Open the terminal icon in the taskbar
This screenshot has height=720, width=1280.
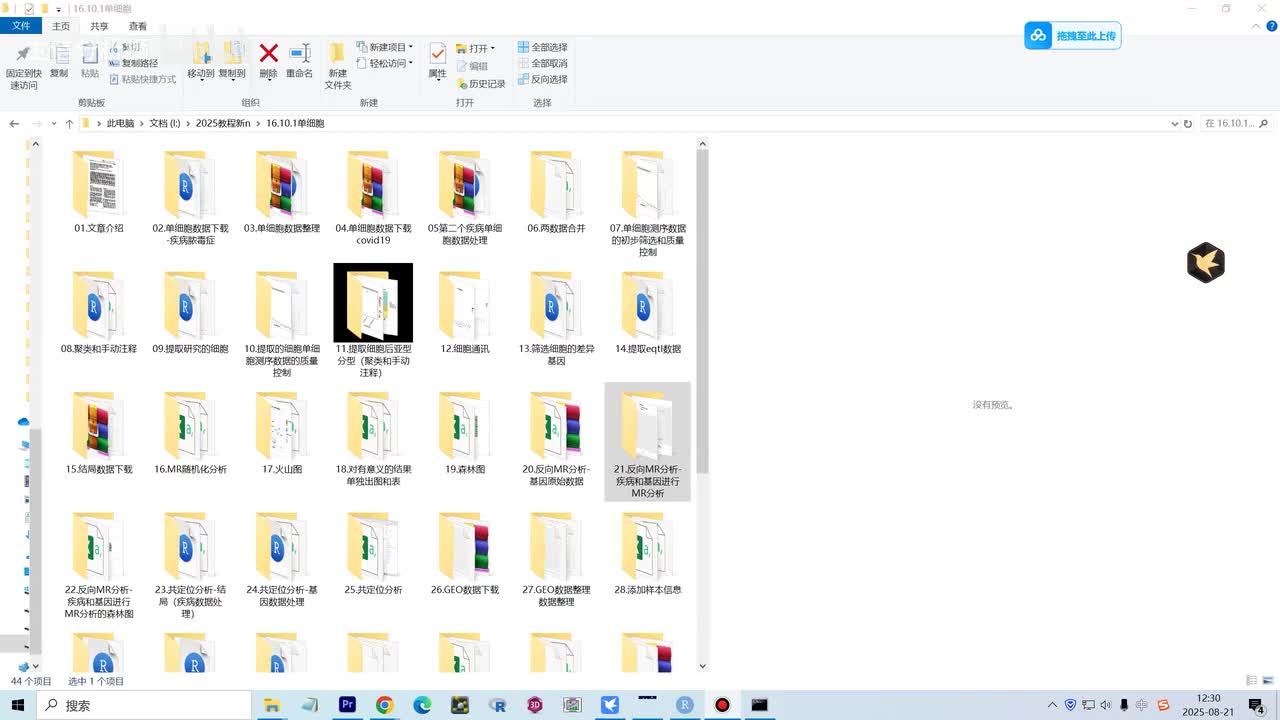760,705
